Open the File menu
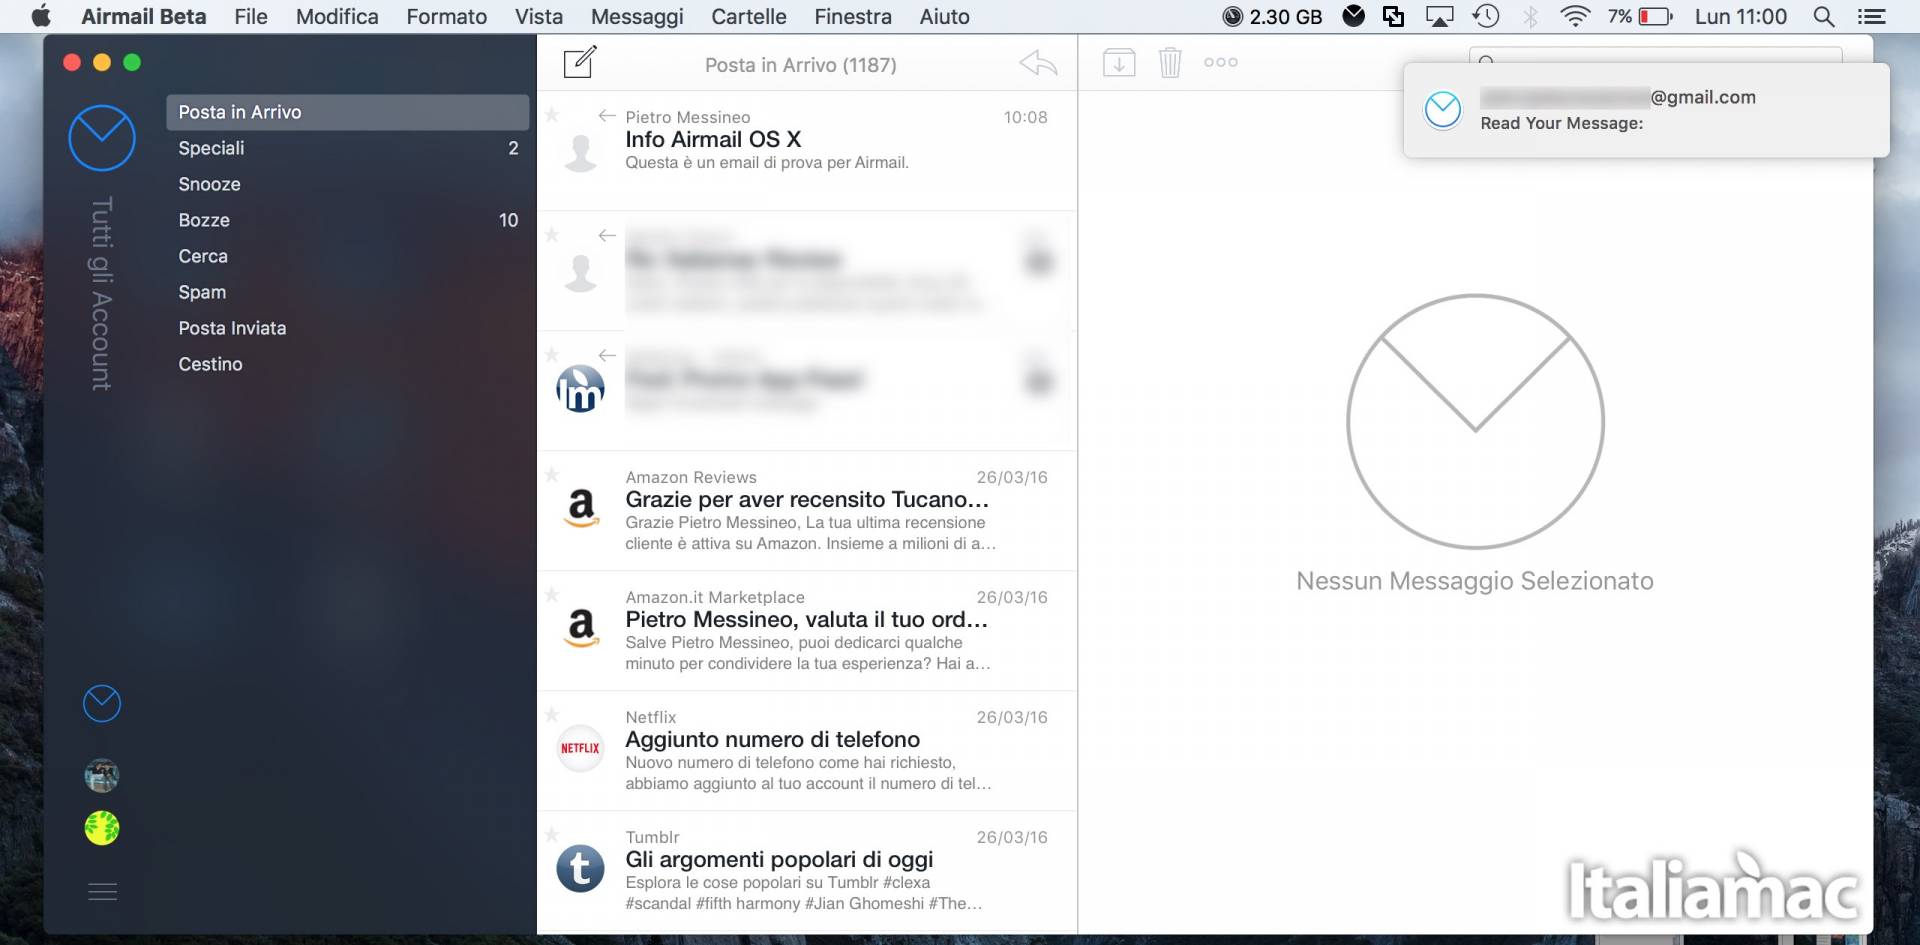 (251, 16)
